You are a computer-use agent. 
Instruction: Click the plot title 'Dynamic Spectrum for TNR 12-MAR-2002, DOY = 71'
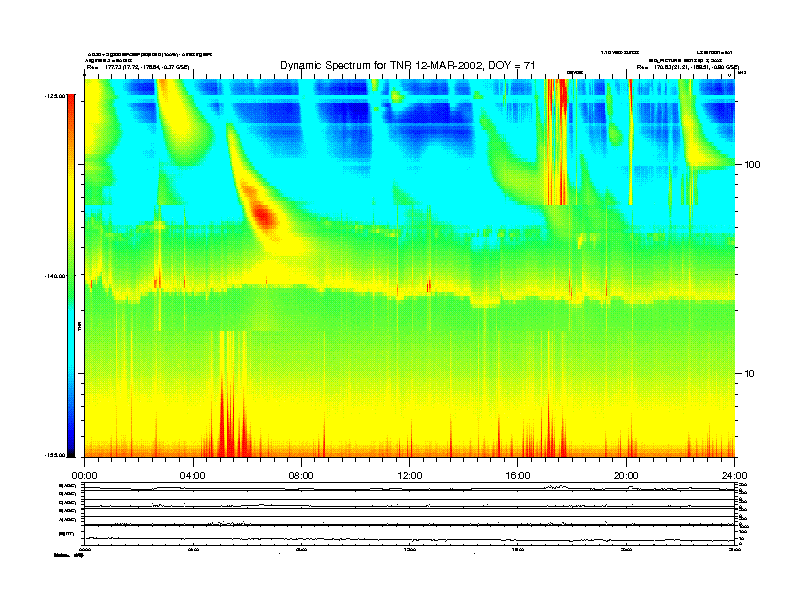click(407, 65)
